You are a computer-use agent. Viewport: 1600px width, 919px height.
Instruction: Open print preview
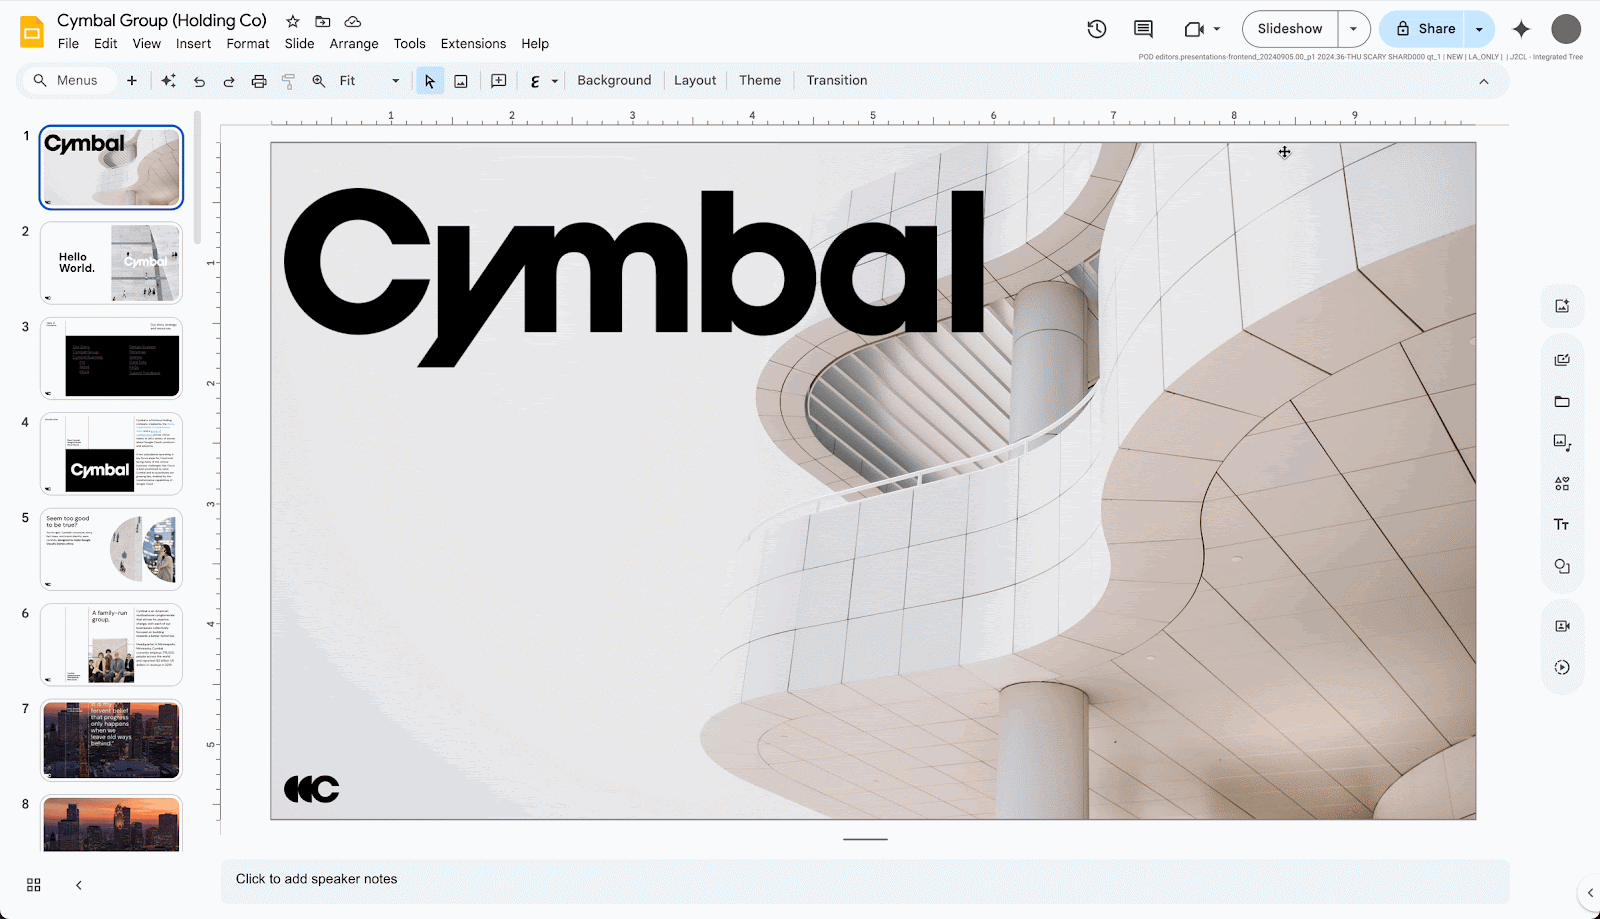pyautogui.click(x=259, y=80)
